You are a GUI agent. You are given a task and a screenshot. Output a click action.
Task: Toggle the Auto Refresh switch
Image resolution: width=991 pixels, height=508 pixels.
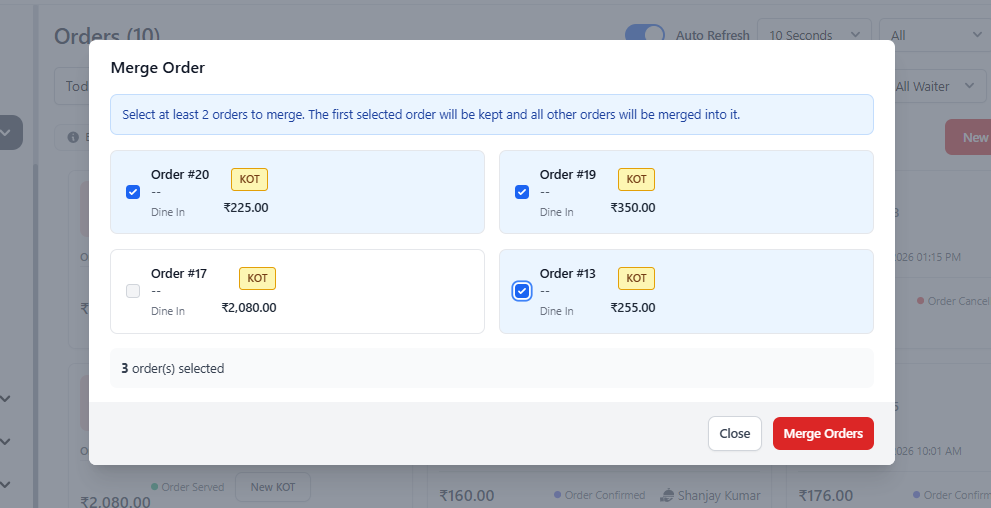(645, 35)
